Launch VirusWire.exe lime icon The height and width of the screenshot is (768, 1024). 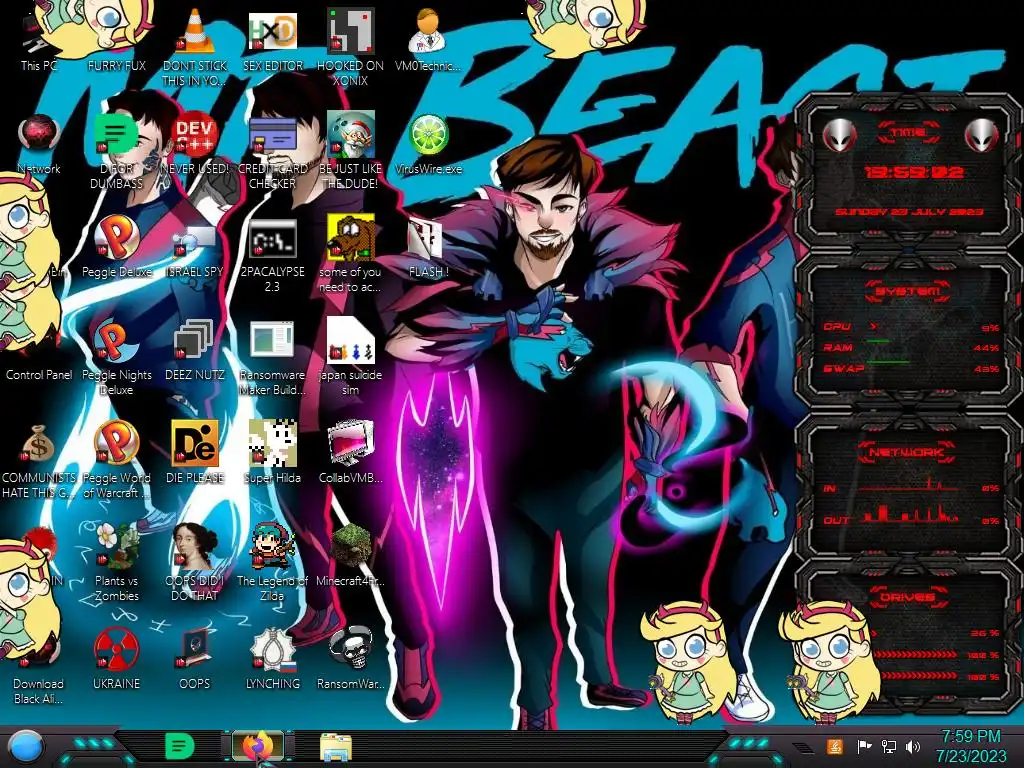click(x=428, y=135)
